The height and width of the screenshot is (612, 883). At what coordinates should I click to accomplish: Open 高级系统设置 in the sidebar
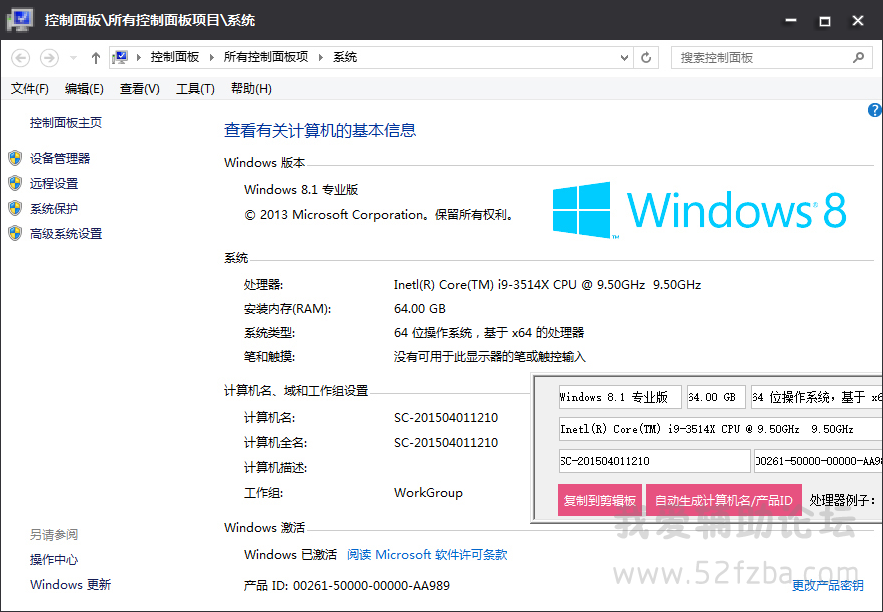[66, 234]
